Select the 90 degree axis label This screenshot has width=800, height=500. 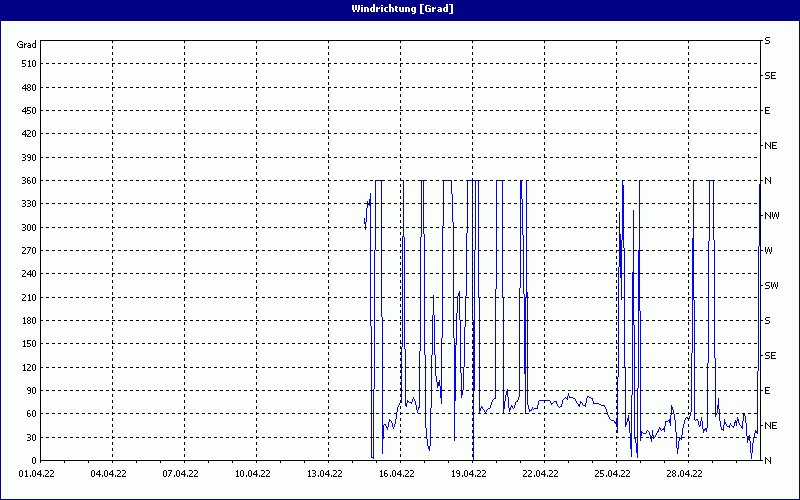pos(30,391)
